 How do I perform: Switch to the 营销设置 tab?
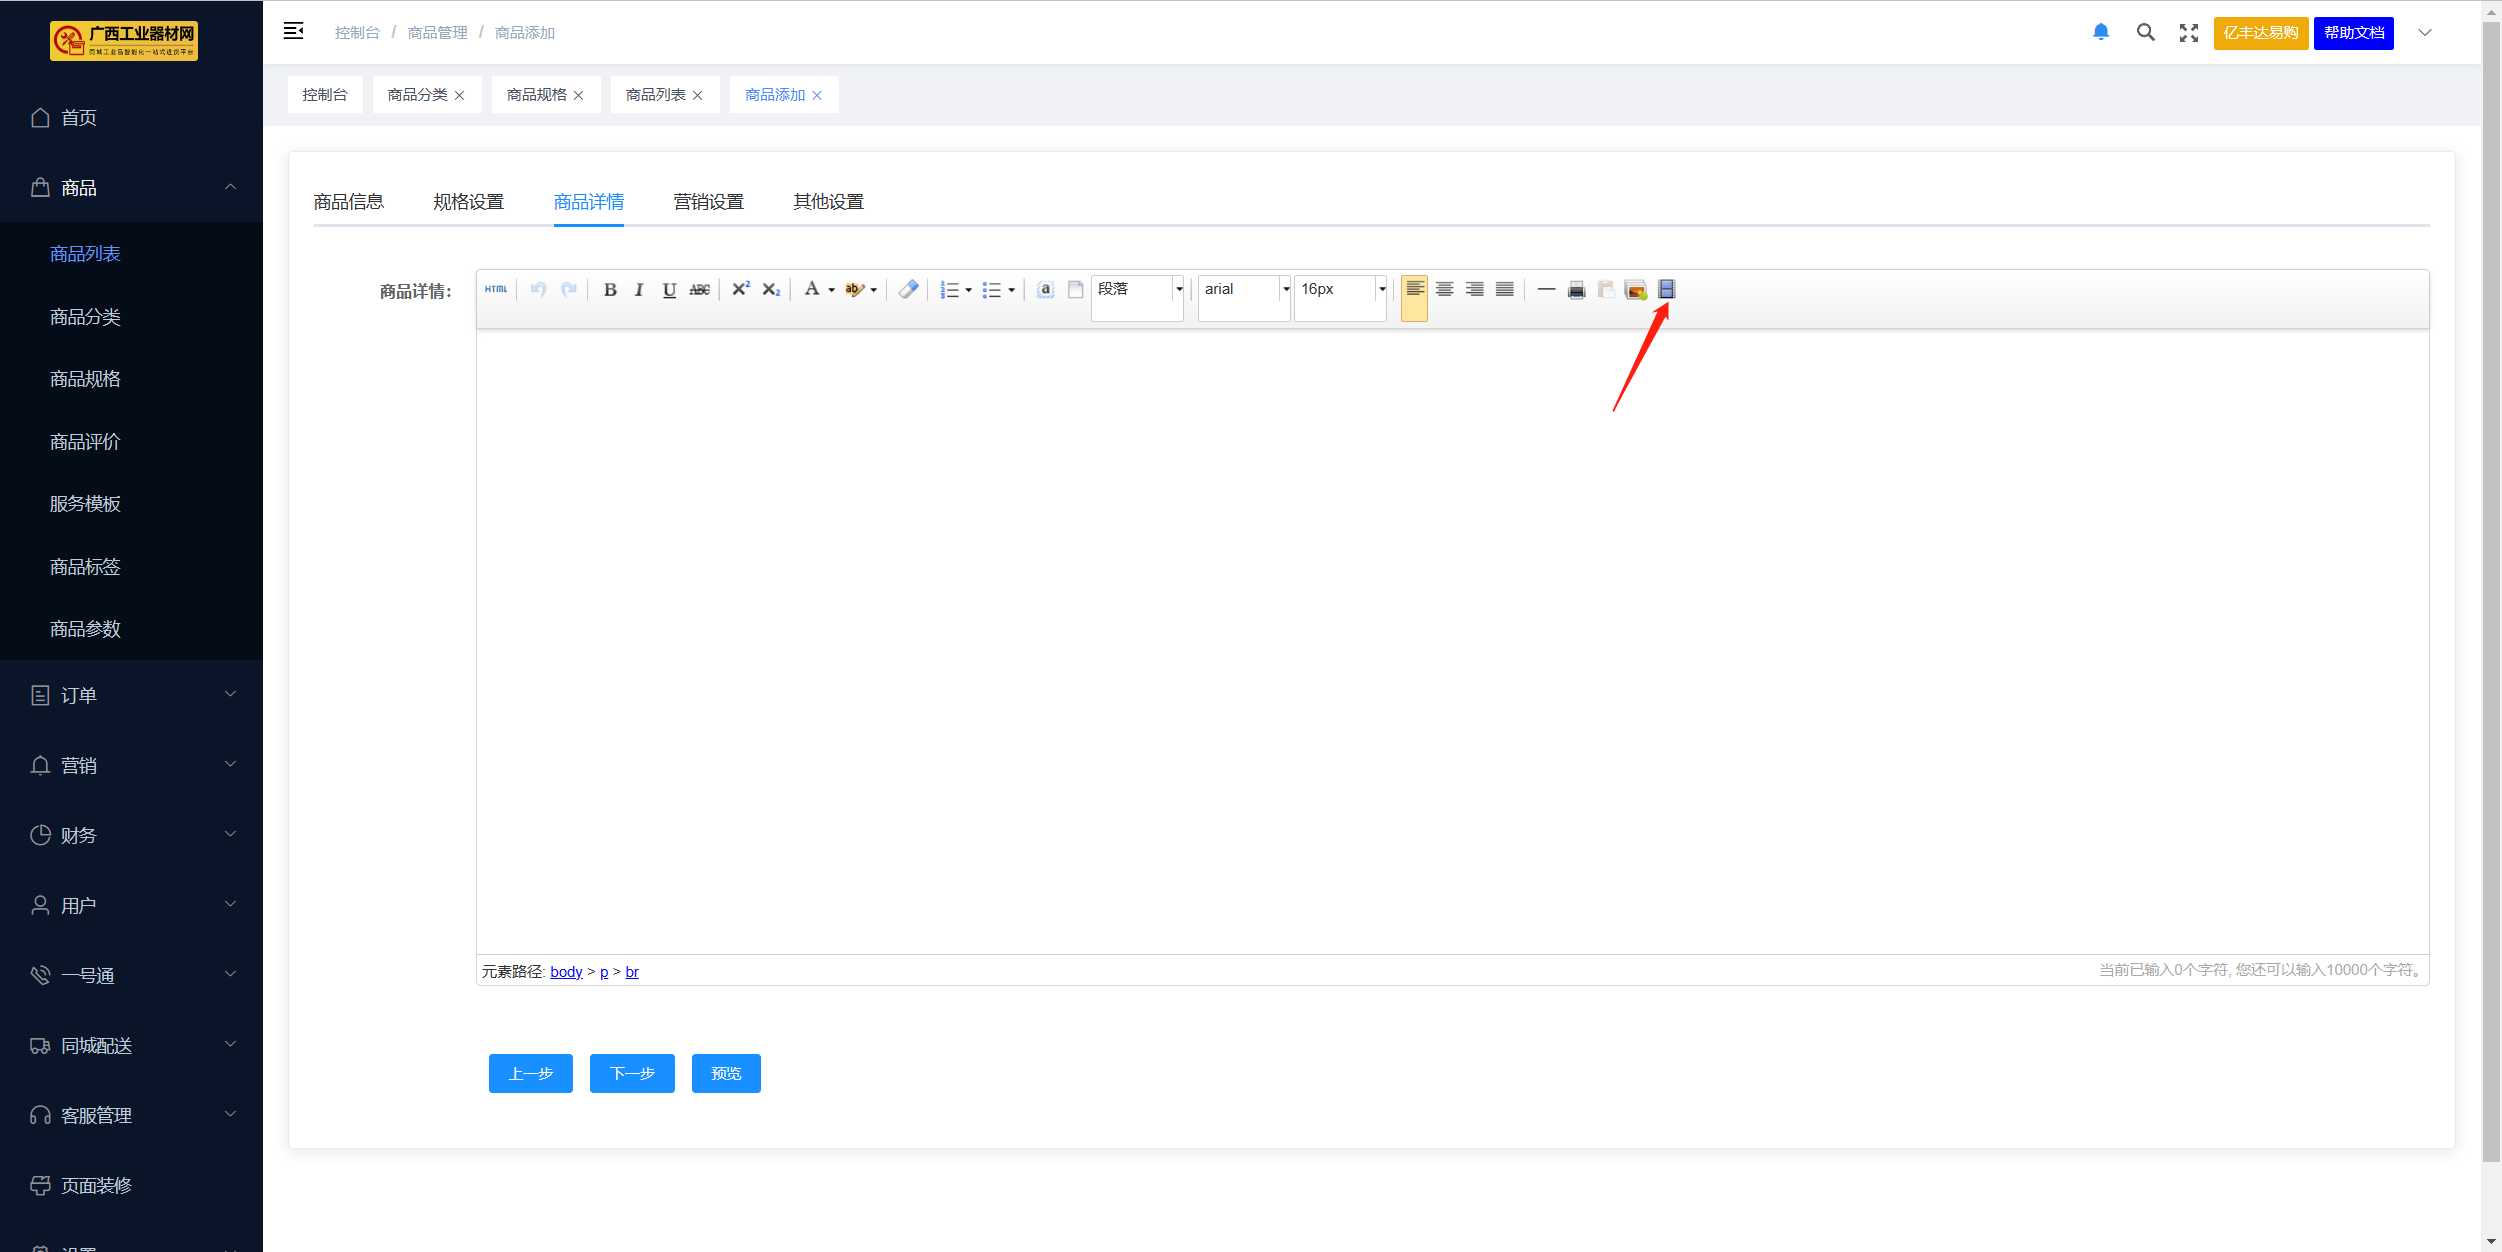tap(708, 202)
